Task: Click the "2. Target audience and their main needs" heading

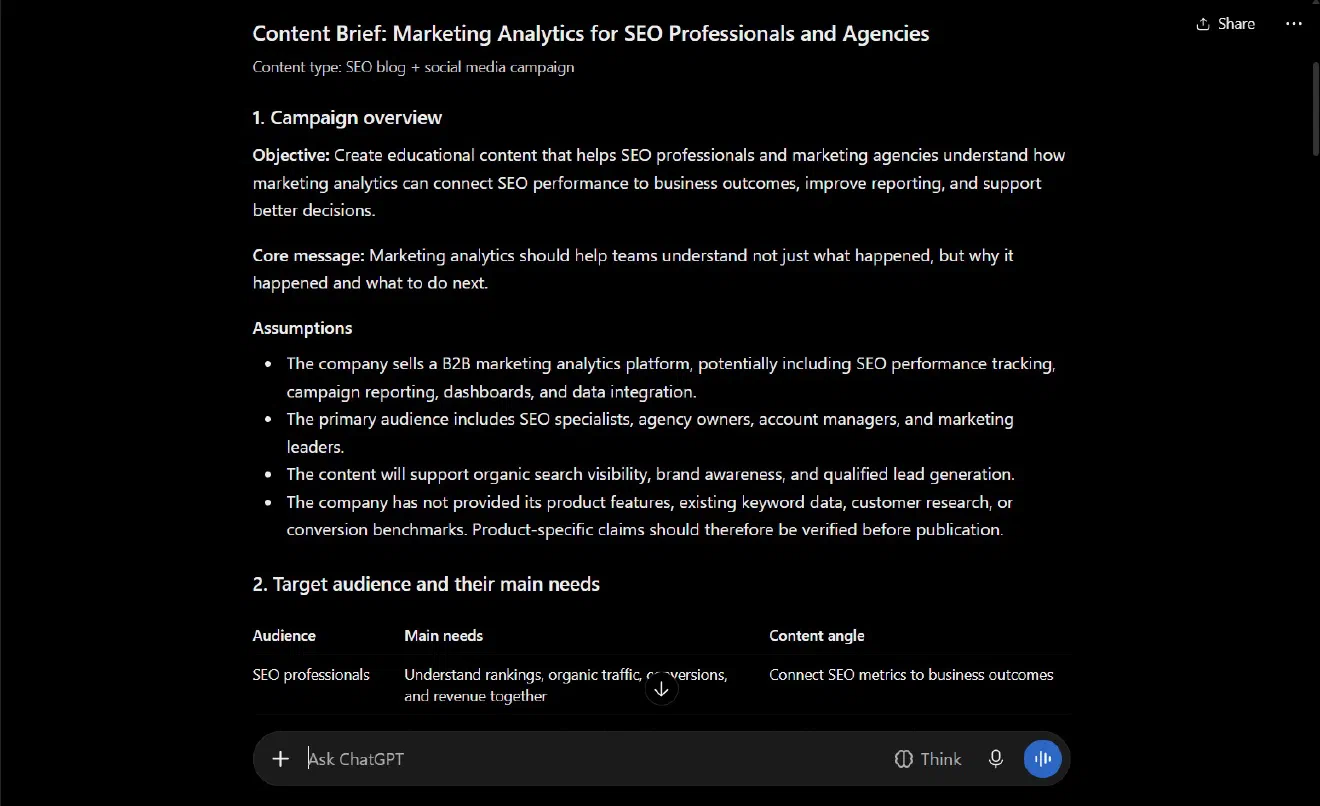Action: click(426, 584)
